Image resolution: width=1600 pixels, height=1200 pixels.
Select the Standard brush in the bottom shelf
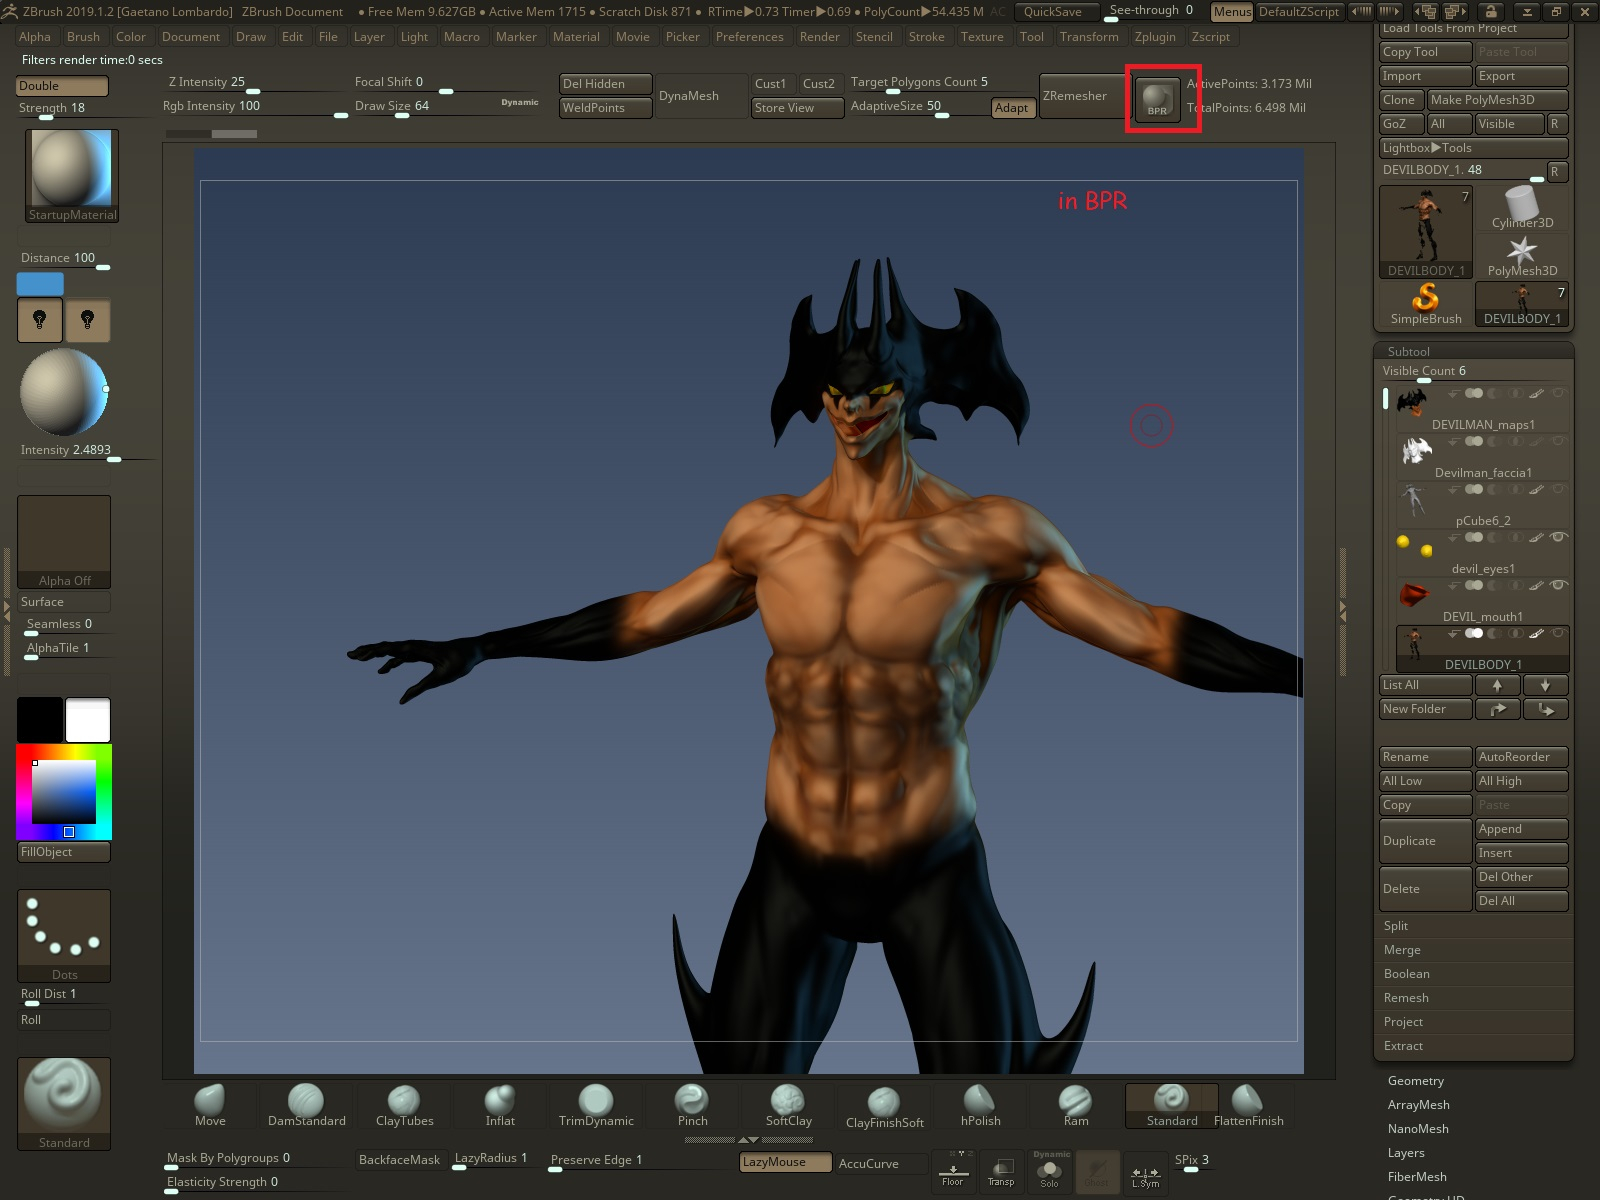tap(1172, 1106)
